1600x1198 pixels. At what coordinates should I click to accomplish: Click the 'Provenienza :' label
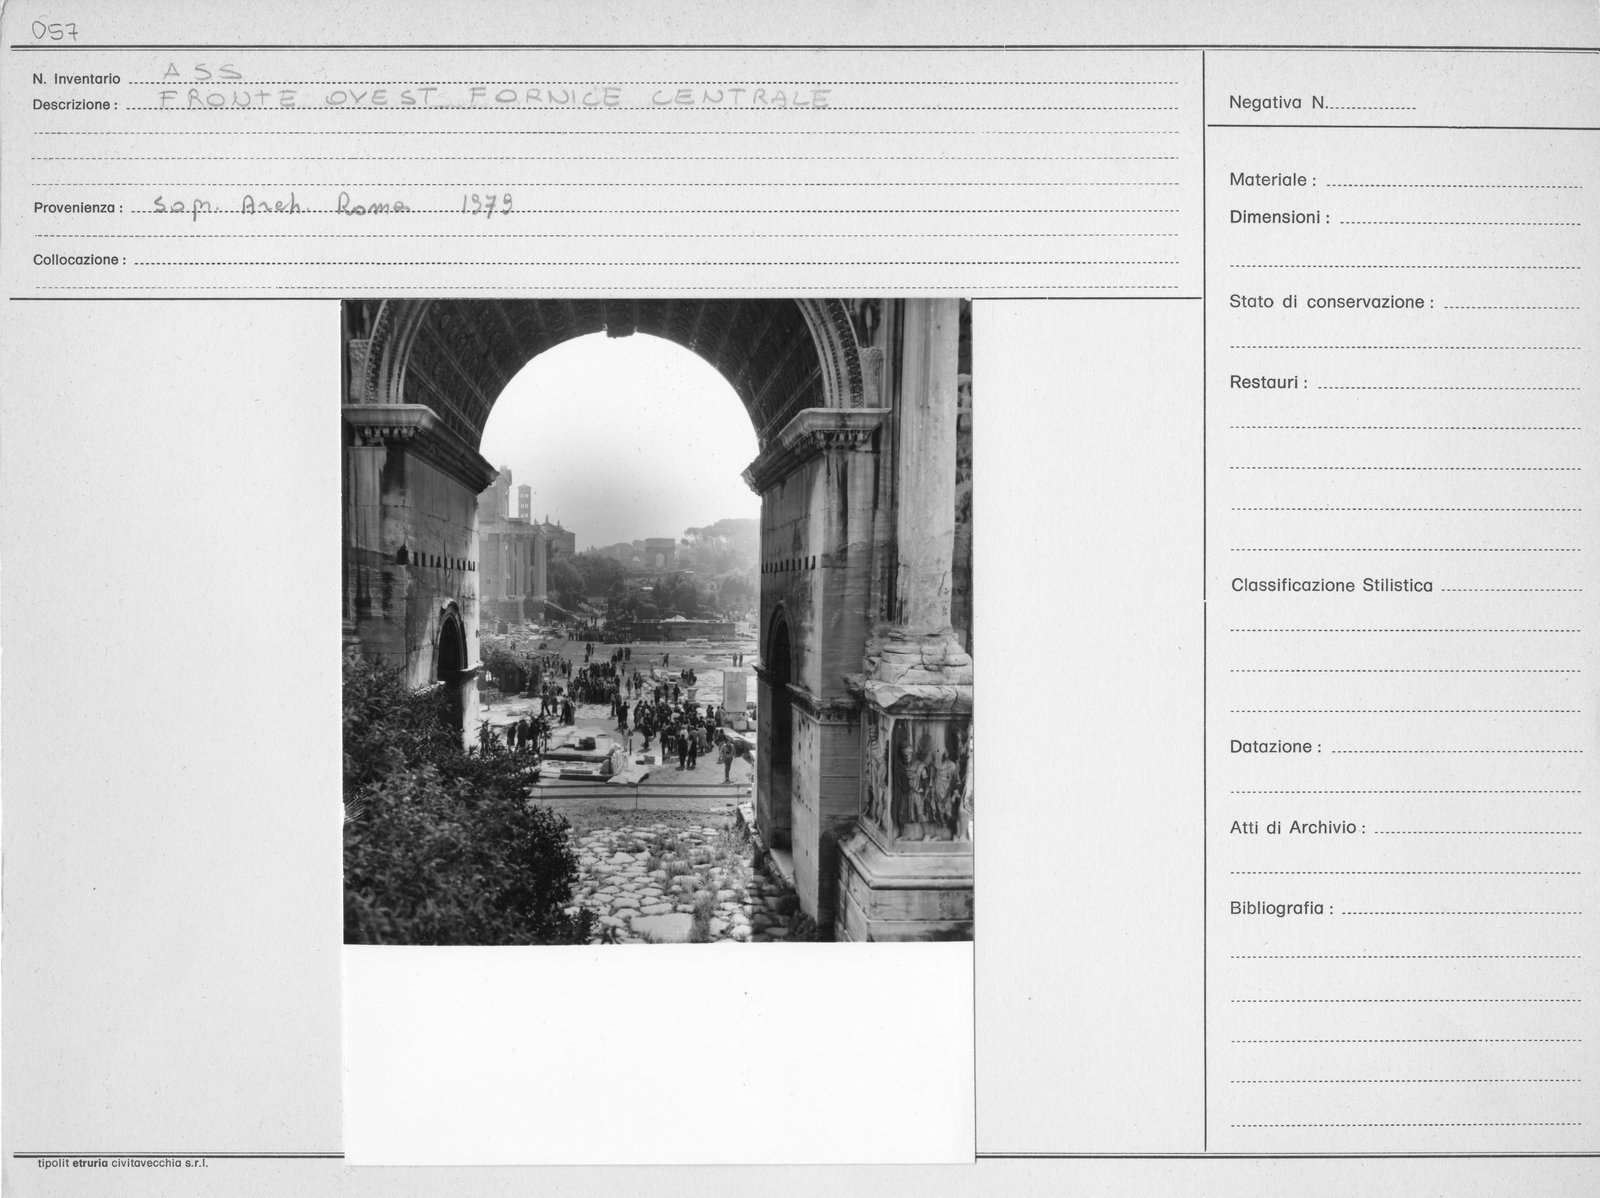(78, 208)
